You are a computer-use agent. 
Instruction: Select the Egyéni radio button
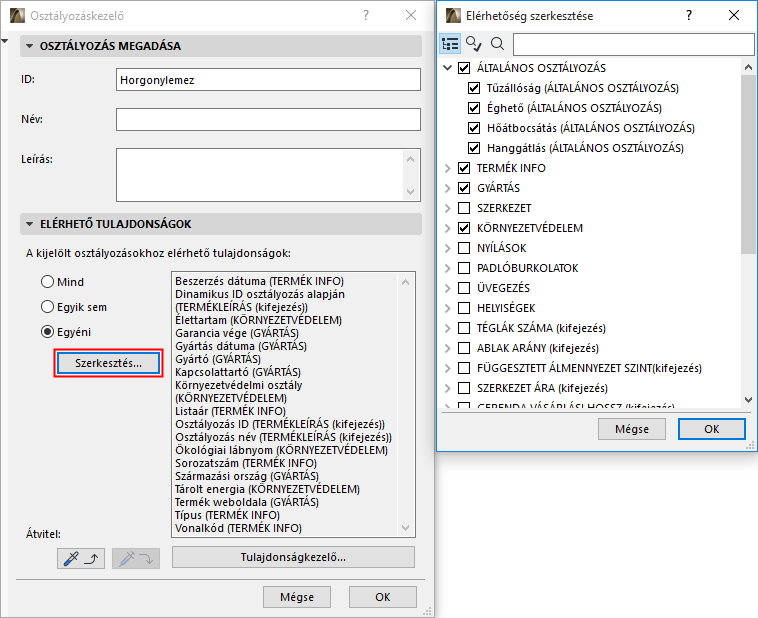tap(47, 332)
